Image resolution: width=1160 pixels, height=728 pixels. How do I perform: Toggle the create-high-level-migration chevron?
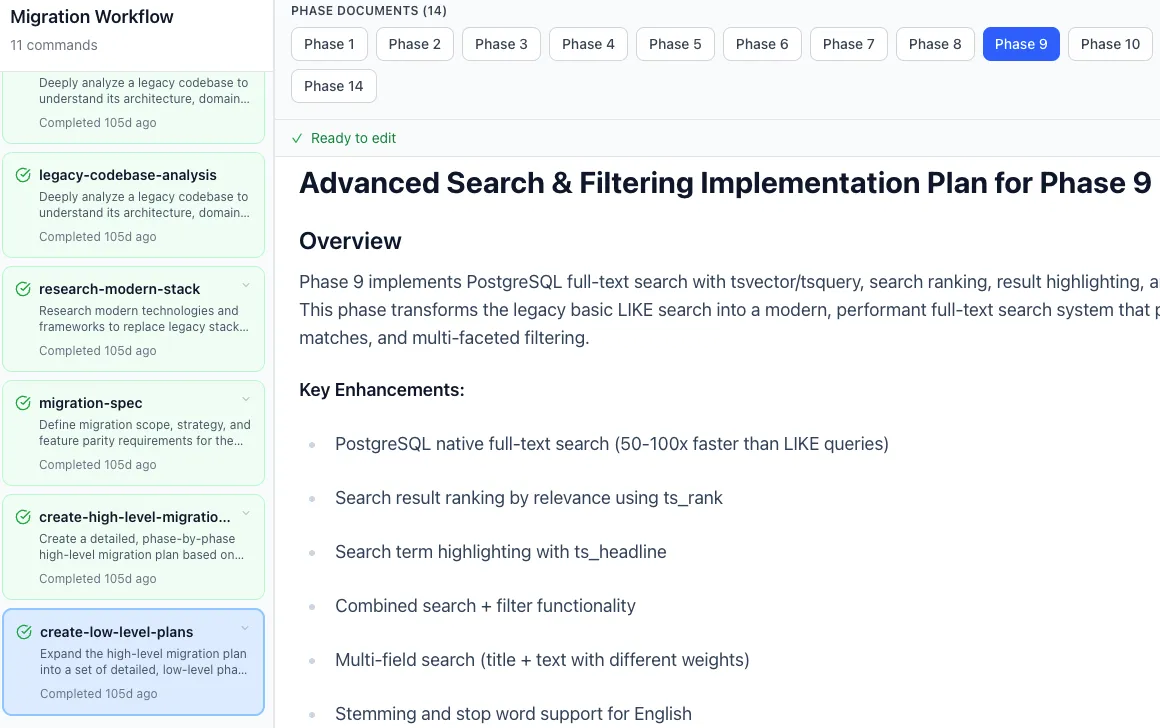[x=246, y=514]
